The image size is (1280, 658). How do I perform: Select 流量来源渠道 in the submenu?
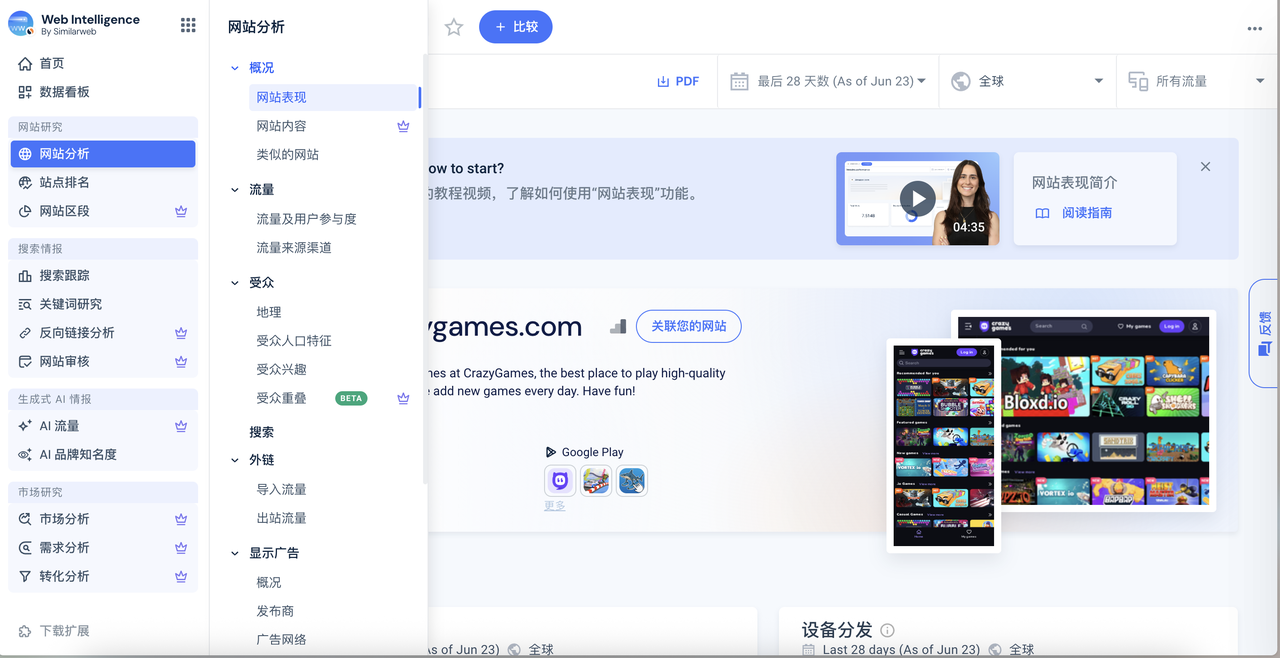293,247
